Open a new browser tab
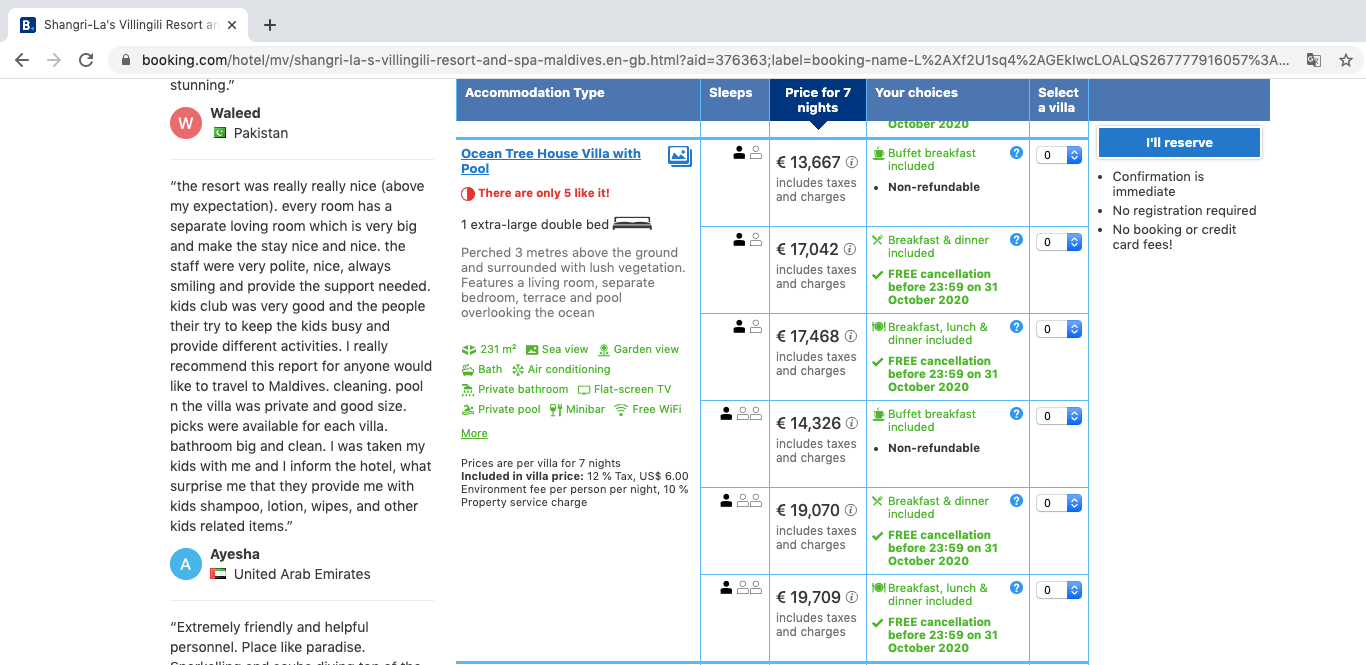Viewport: 1366px width, 665px height. tap(269, 25)
